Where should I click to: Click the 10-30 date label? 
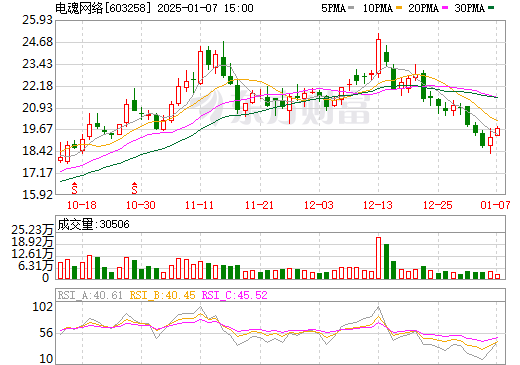coord(141,205)
